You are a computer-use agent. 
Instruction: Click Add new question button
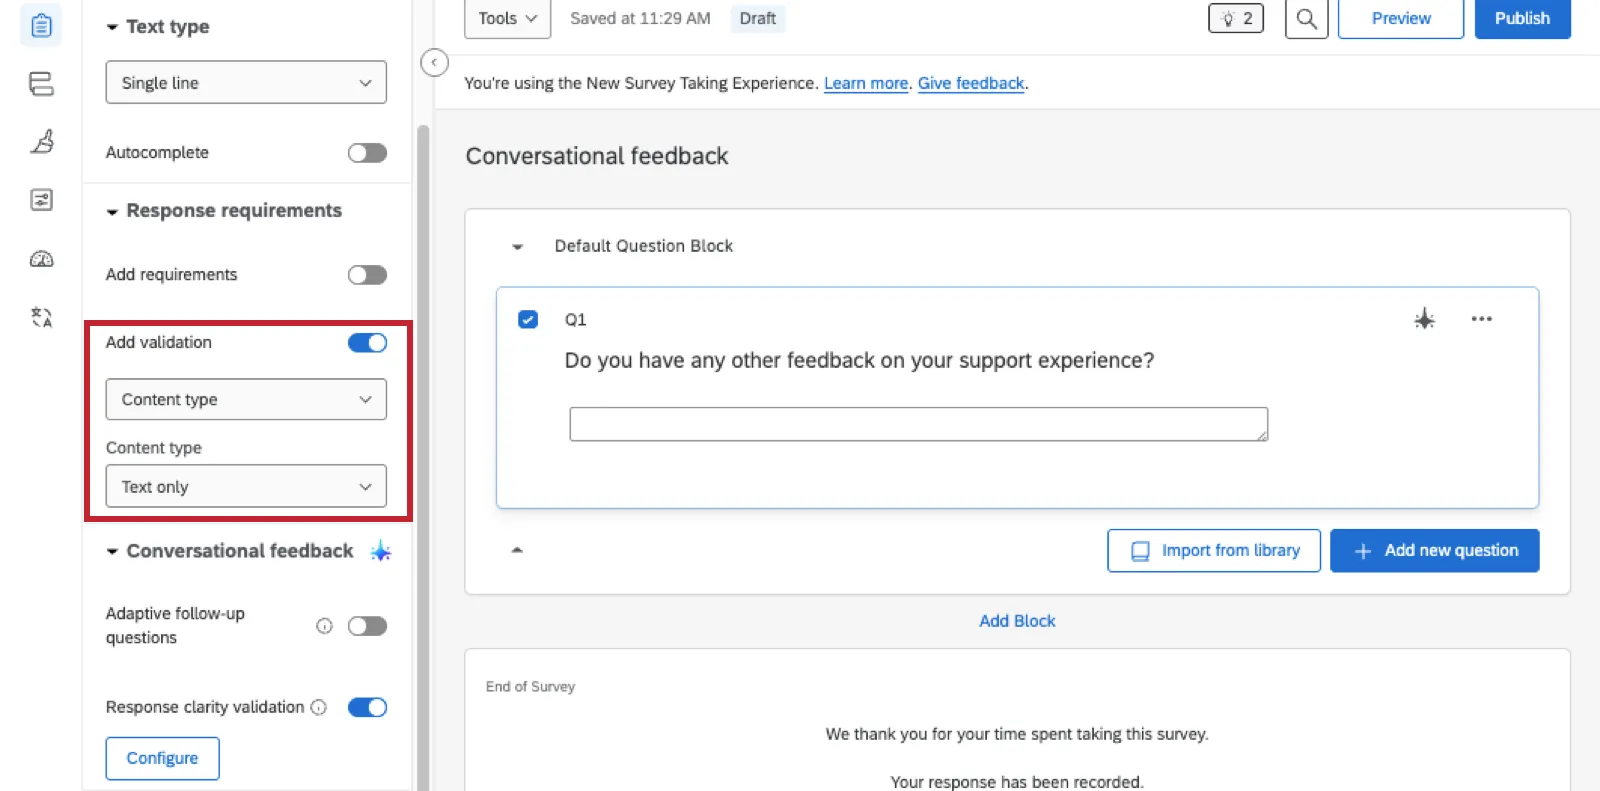(1434, 550)
